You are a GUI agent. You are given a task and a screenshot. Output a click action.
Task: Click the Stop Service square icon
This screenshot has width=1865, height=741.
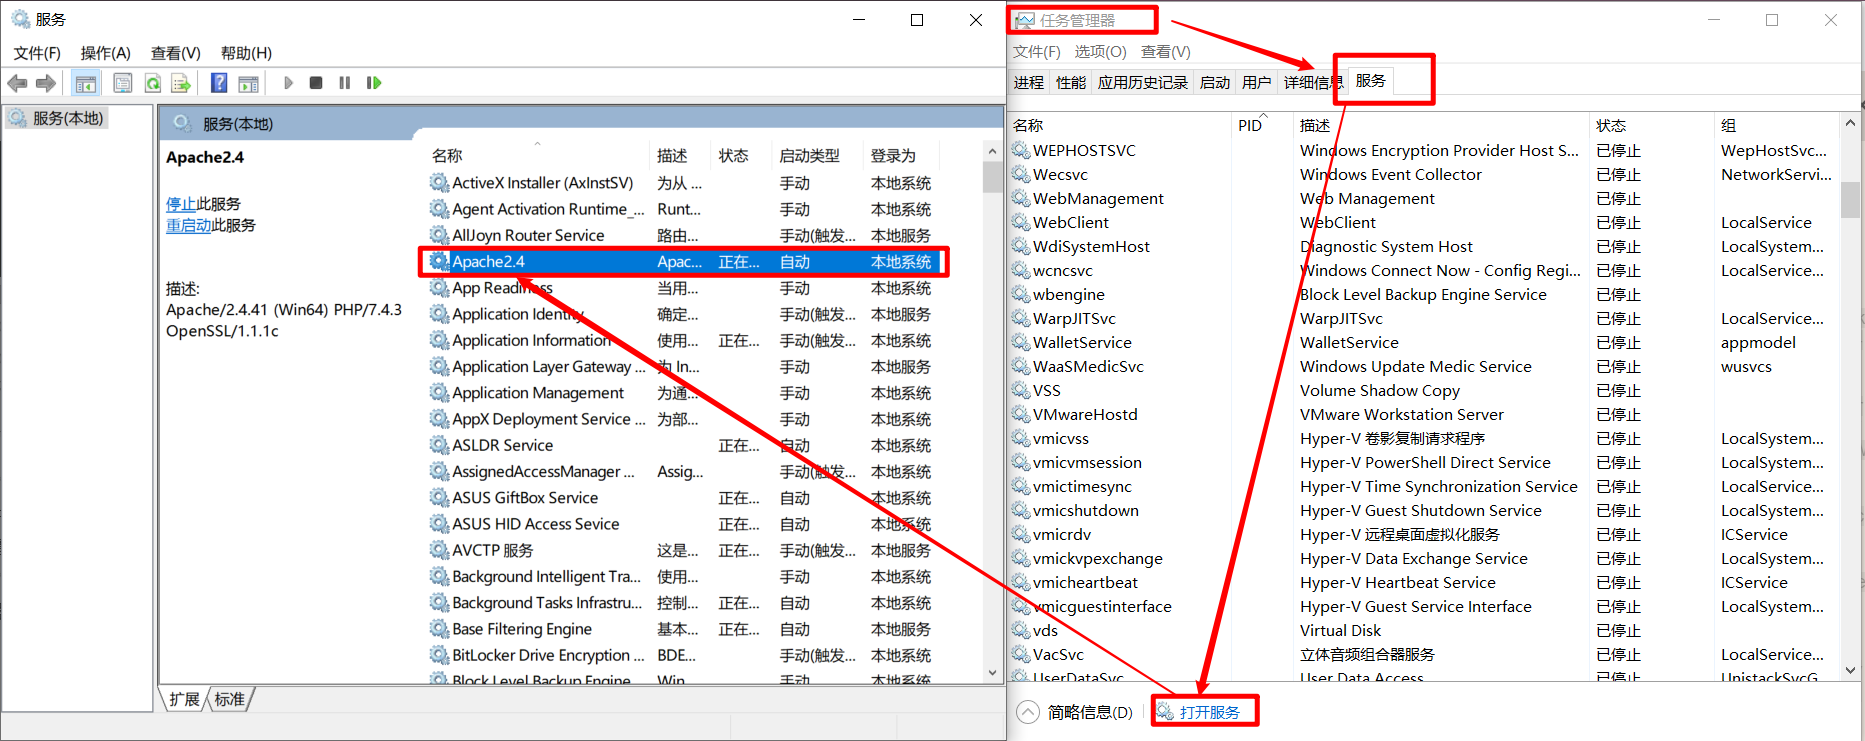click(316, 83)
